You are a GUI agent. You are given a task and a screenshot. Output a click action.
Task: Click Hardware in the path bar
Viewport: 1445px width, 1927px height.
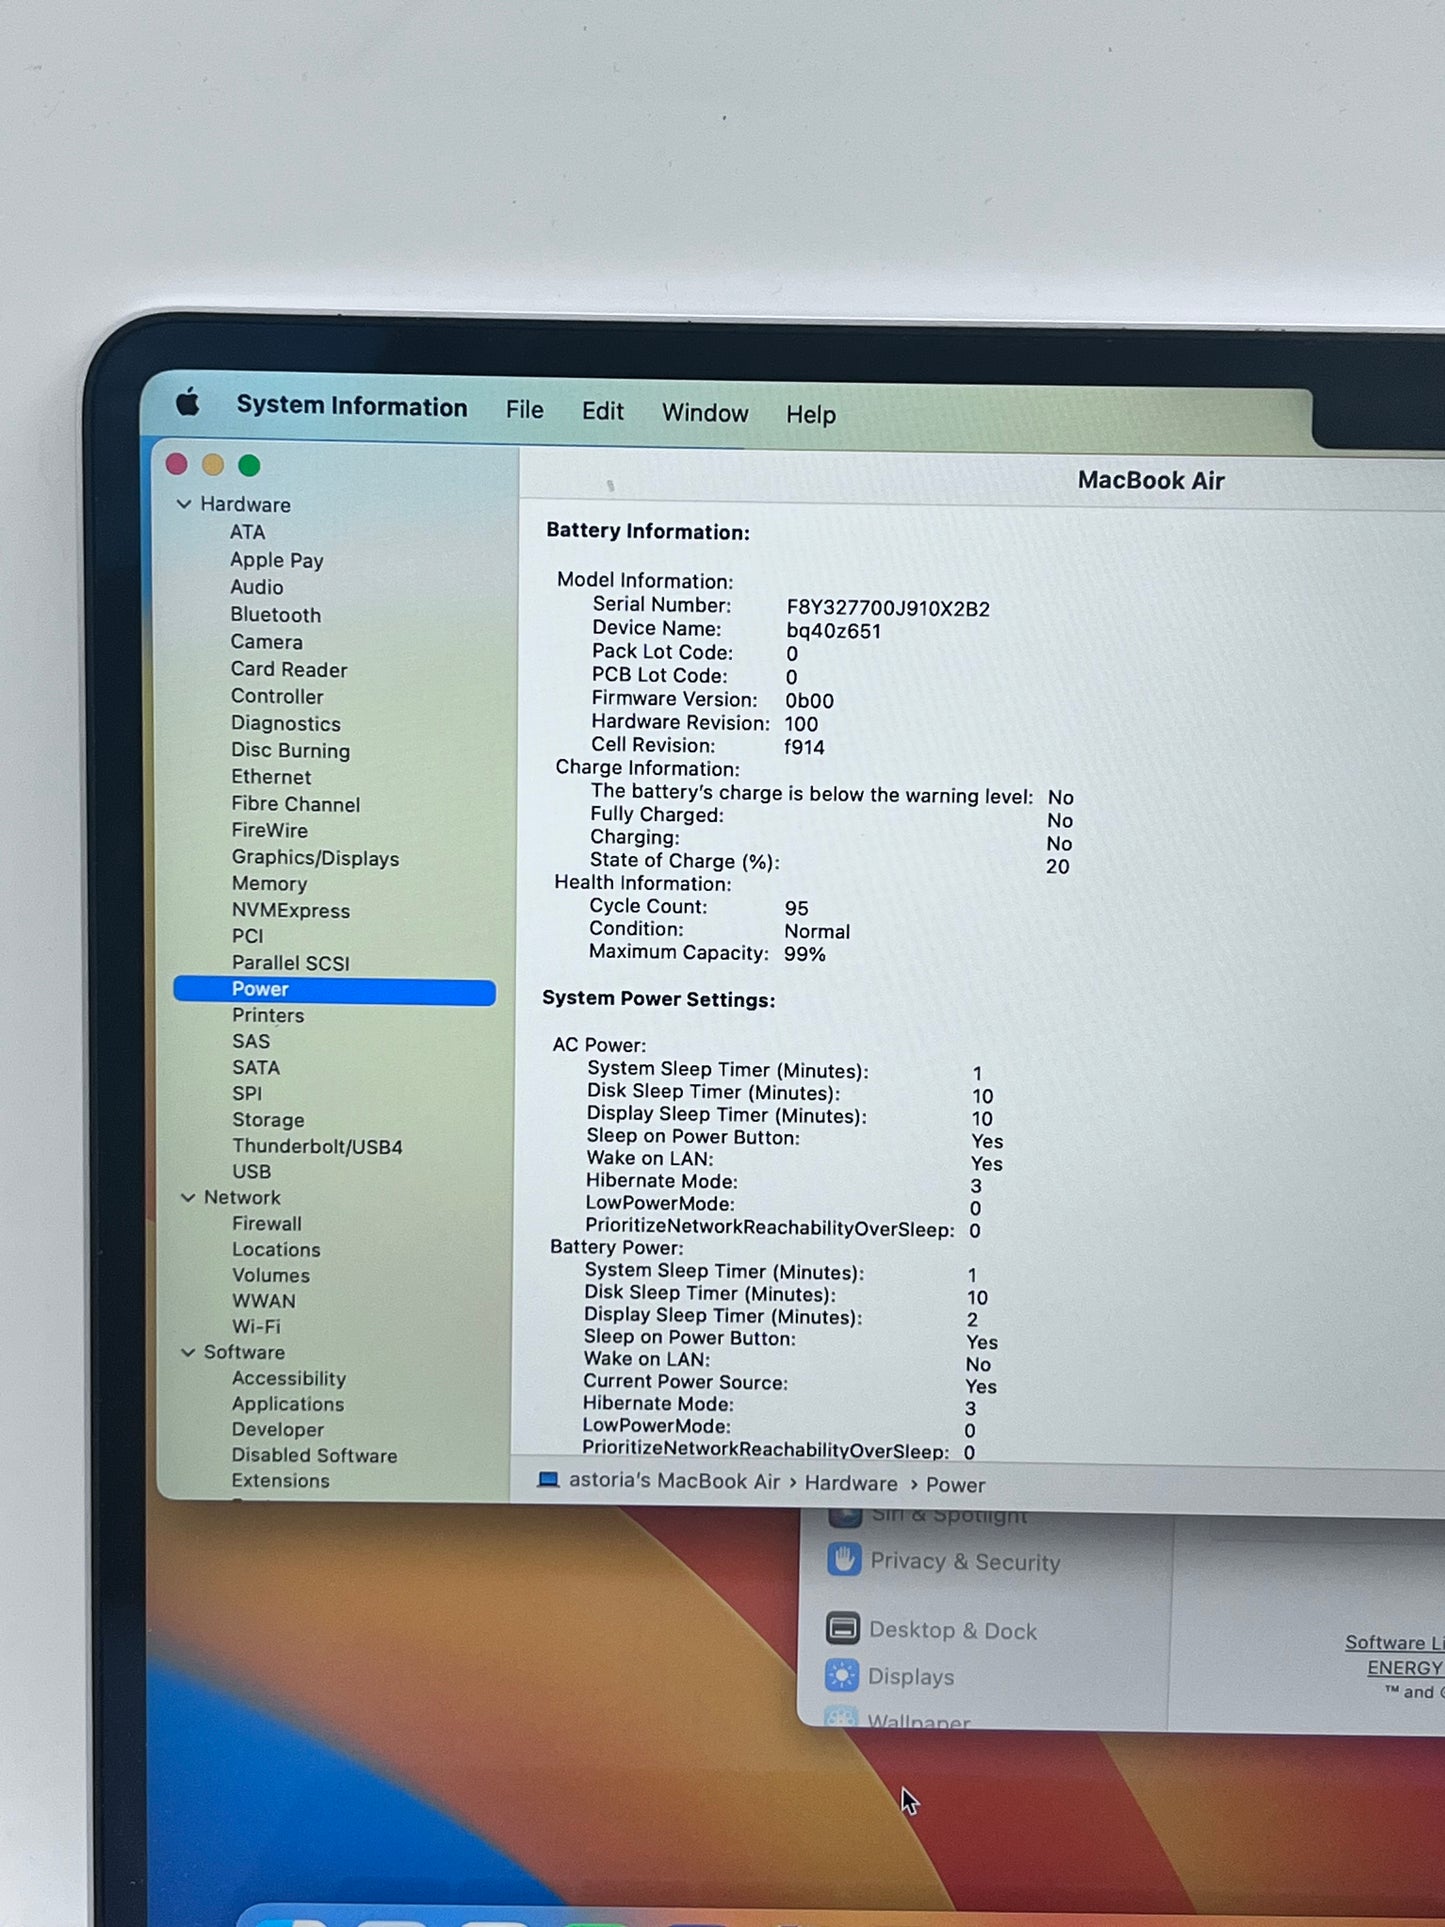tap(851, 1483)
